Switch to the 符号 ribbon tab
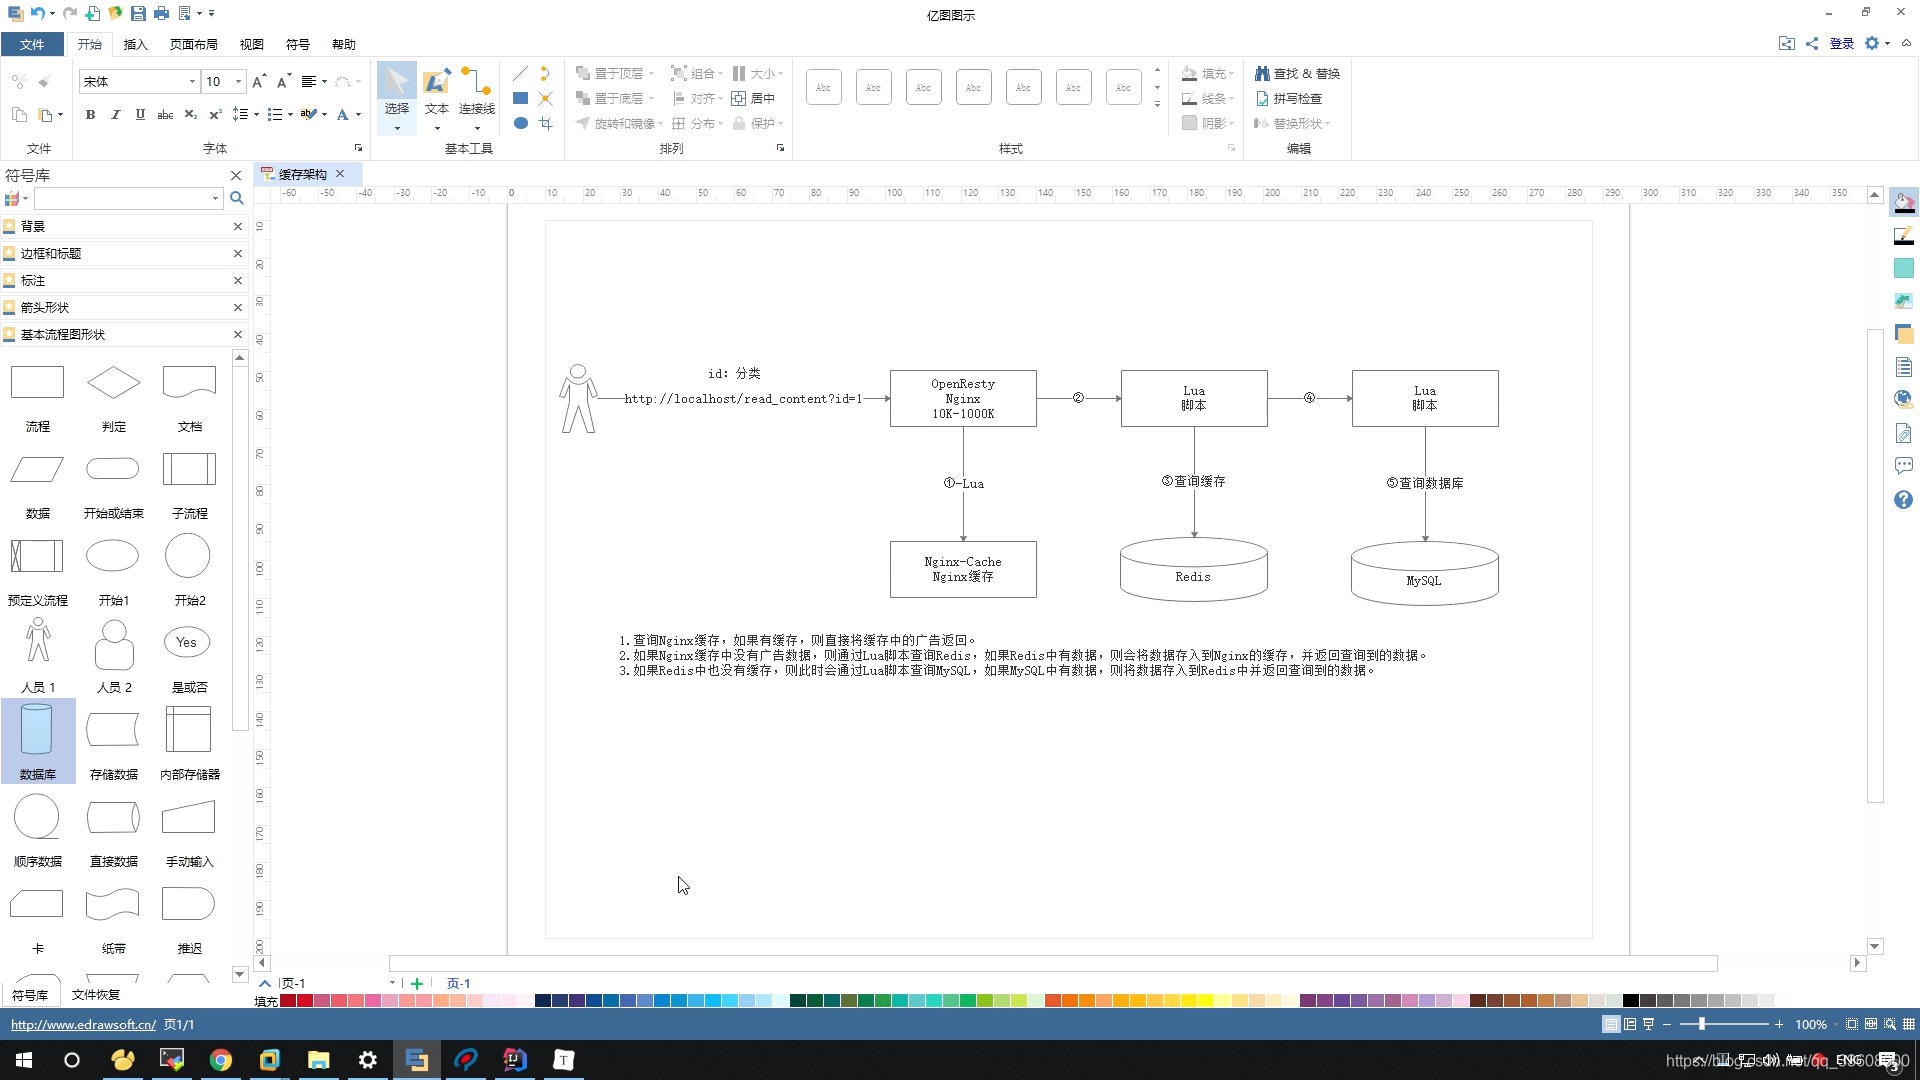Screen dimensions: 1920x1080 click(297, 44)
